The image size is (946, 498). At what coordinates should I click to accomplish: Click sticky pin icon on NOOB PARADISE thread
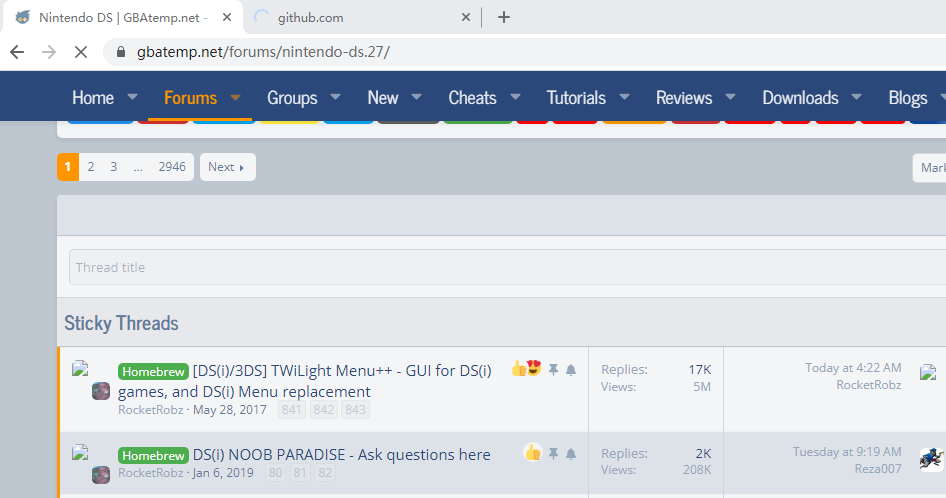pos(553,453)
